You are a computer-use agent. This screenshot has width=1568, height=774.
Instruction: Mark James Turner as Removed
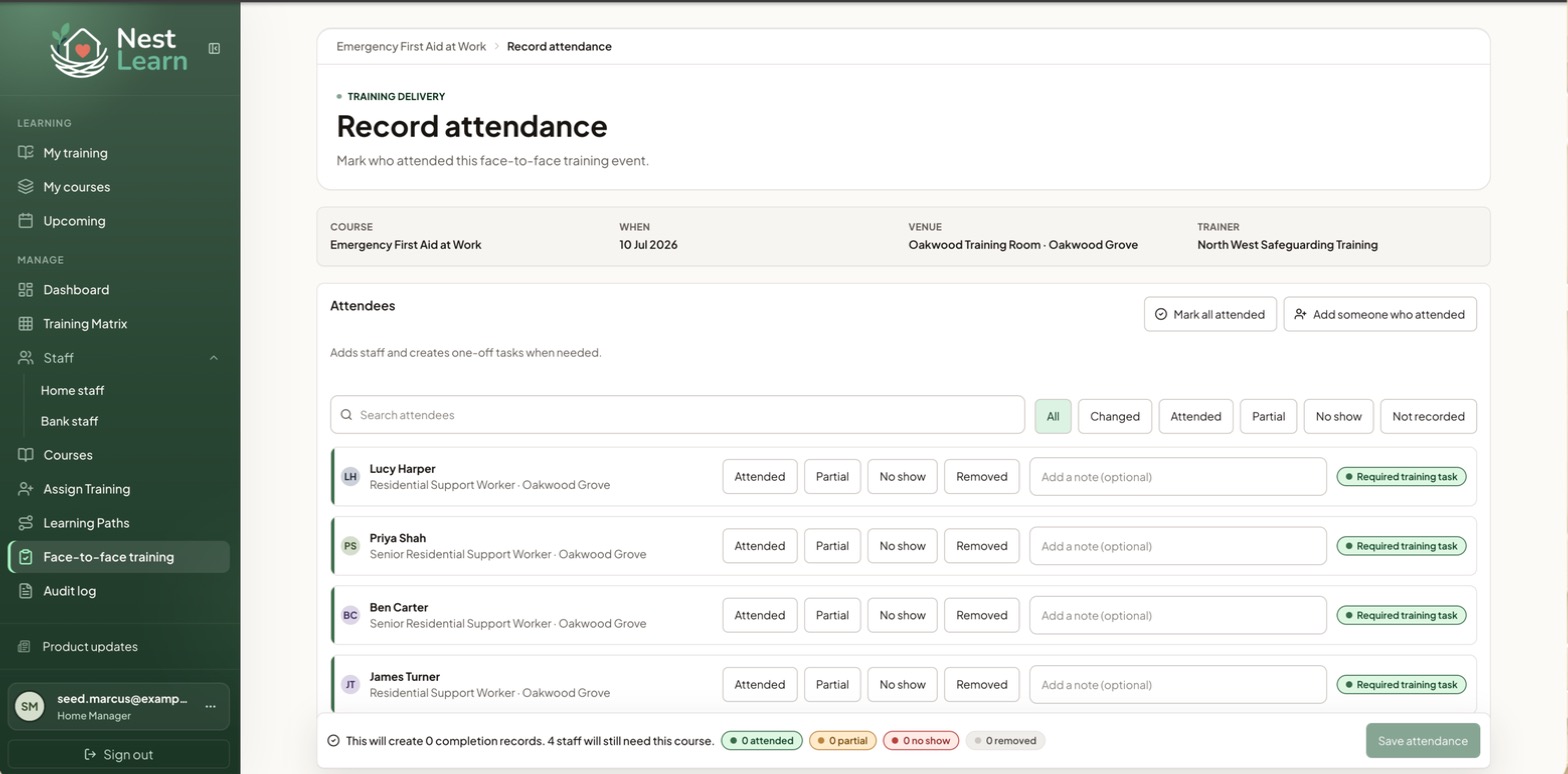tap(982, 685)
